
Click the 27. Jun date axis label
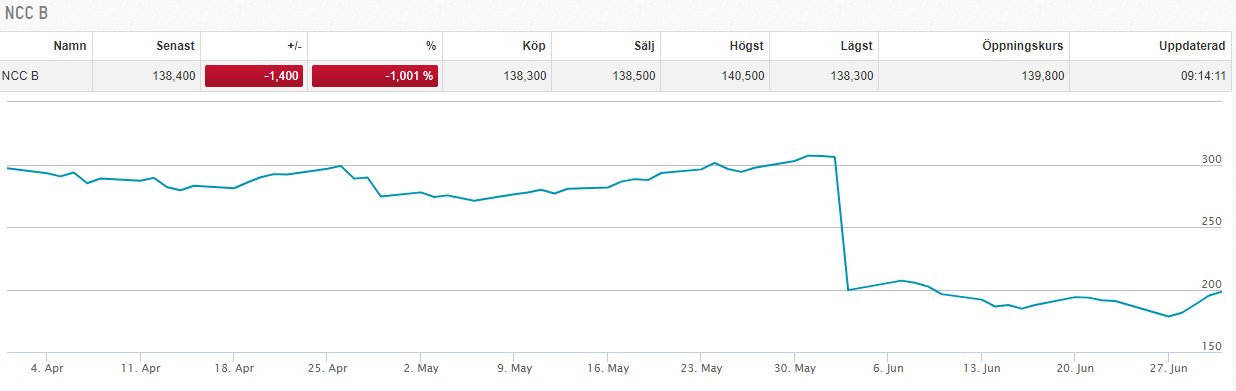point(1168,368)
